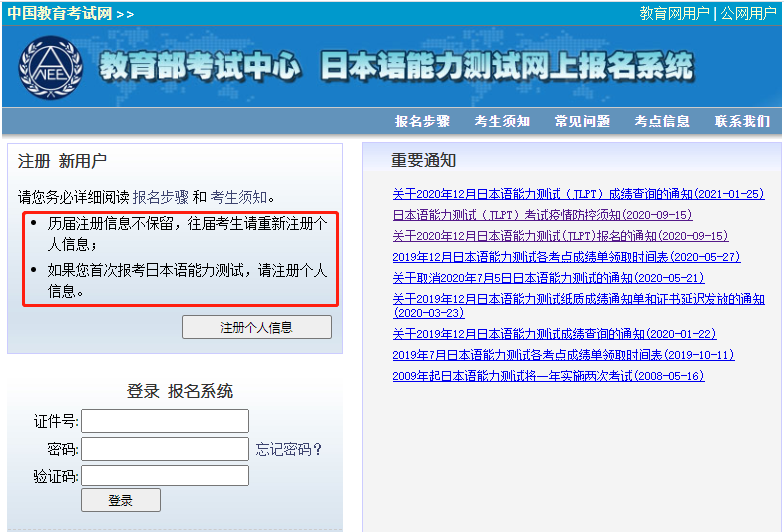
Task: Open the 报名步骤 link in registration text
Action: click(x=160, y=197)
